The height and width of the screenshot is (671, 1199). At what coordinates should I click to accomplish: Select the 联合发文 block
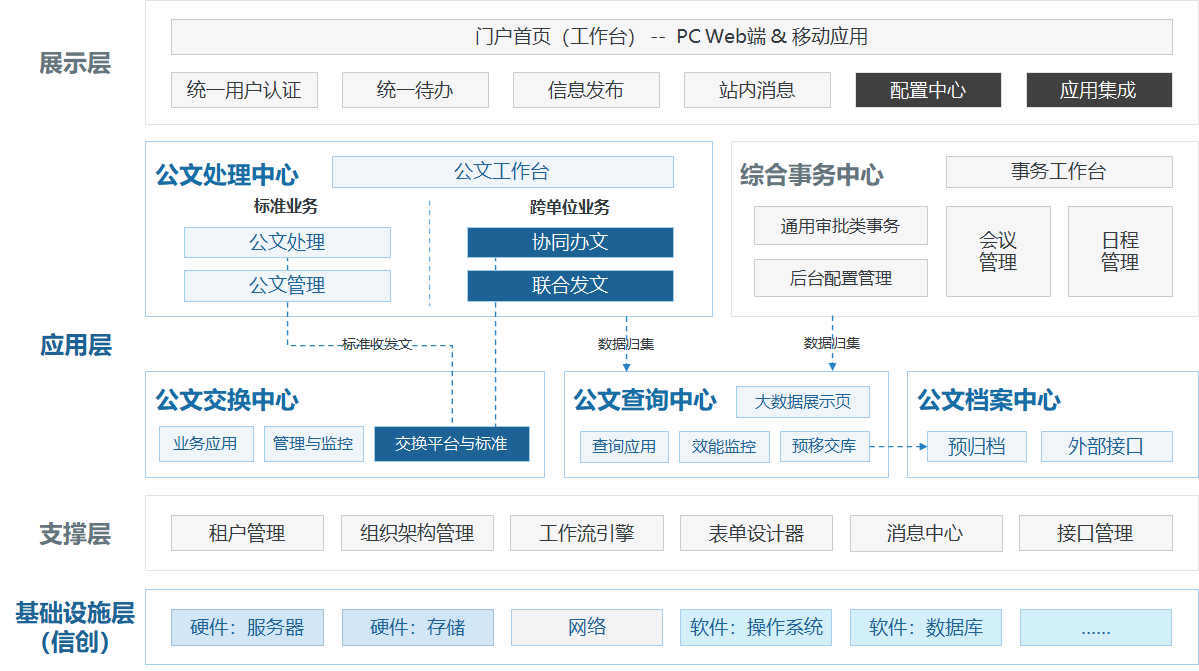click(x=570, y=286)
